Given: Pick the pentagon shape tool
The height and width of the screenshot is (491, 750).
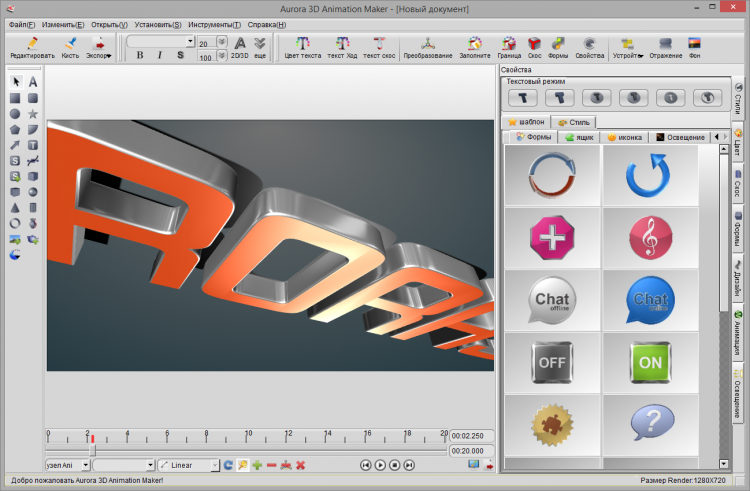Looking at the screenshot, I should pyautogui.click(x=16, y=130).
